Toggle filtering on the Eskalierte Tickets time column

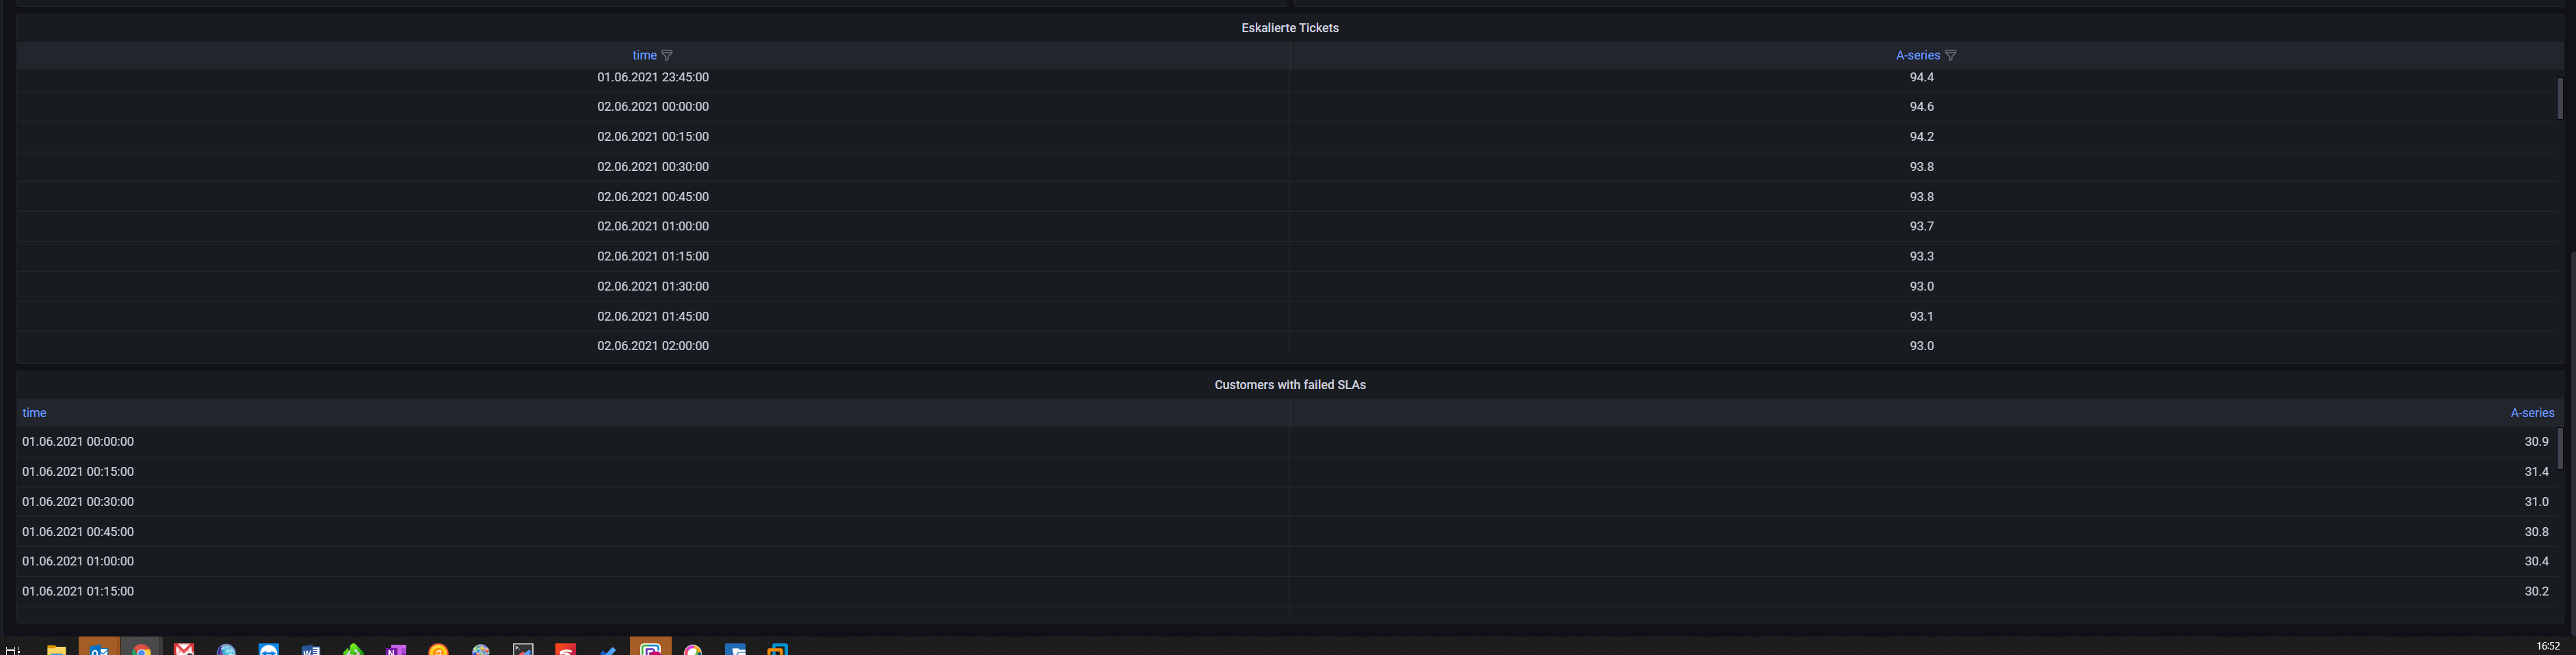668,55
